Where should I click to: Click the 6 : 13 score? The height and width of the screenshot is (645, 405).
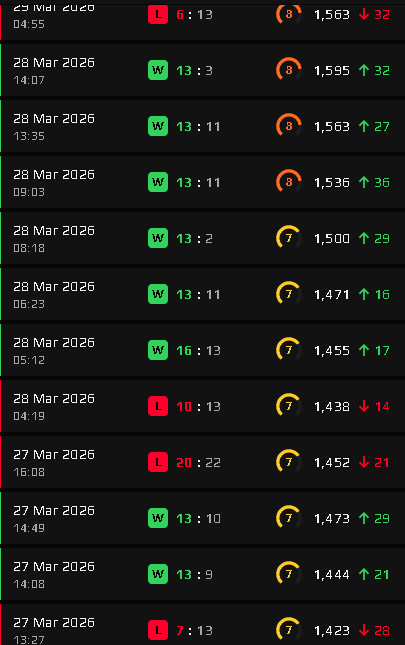click(x=194, y=15)
